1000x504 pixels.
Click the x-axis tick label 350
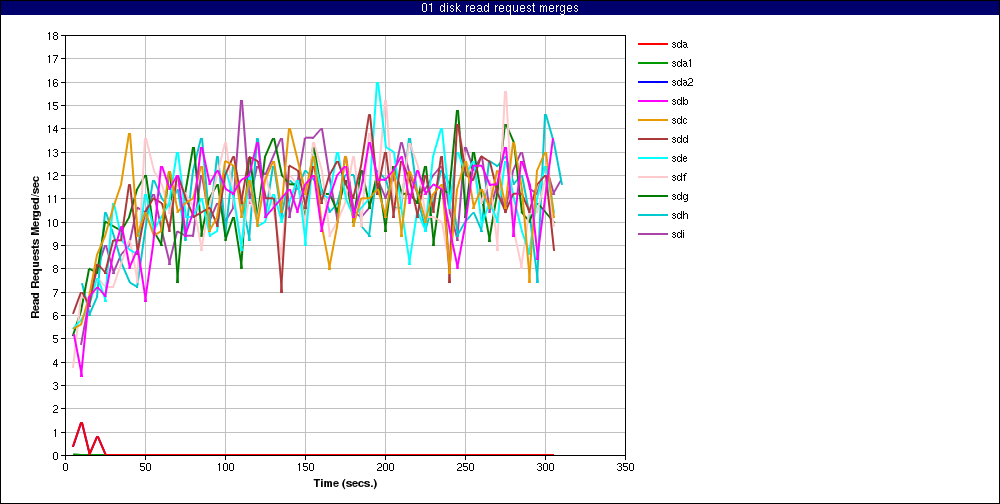tap(626, 468)
